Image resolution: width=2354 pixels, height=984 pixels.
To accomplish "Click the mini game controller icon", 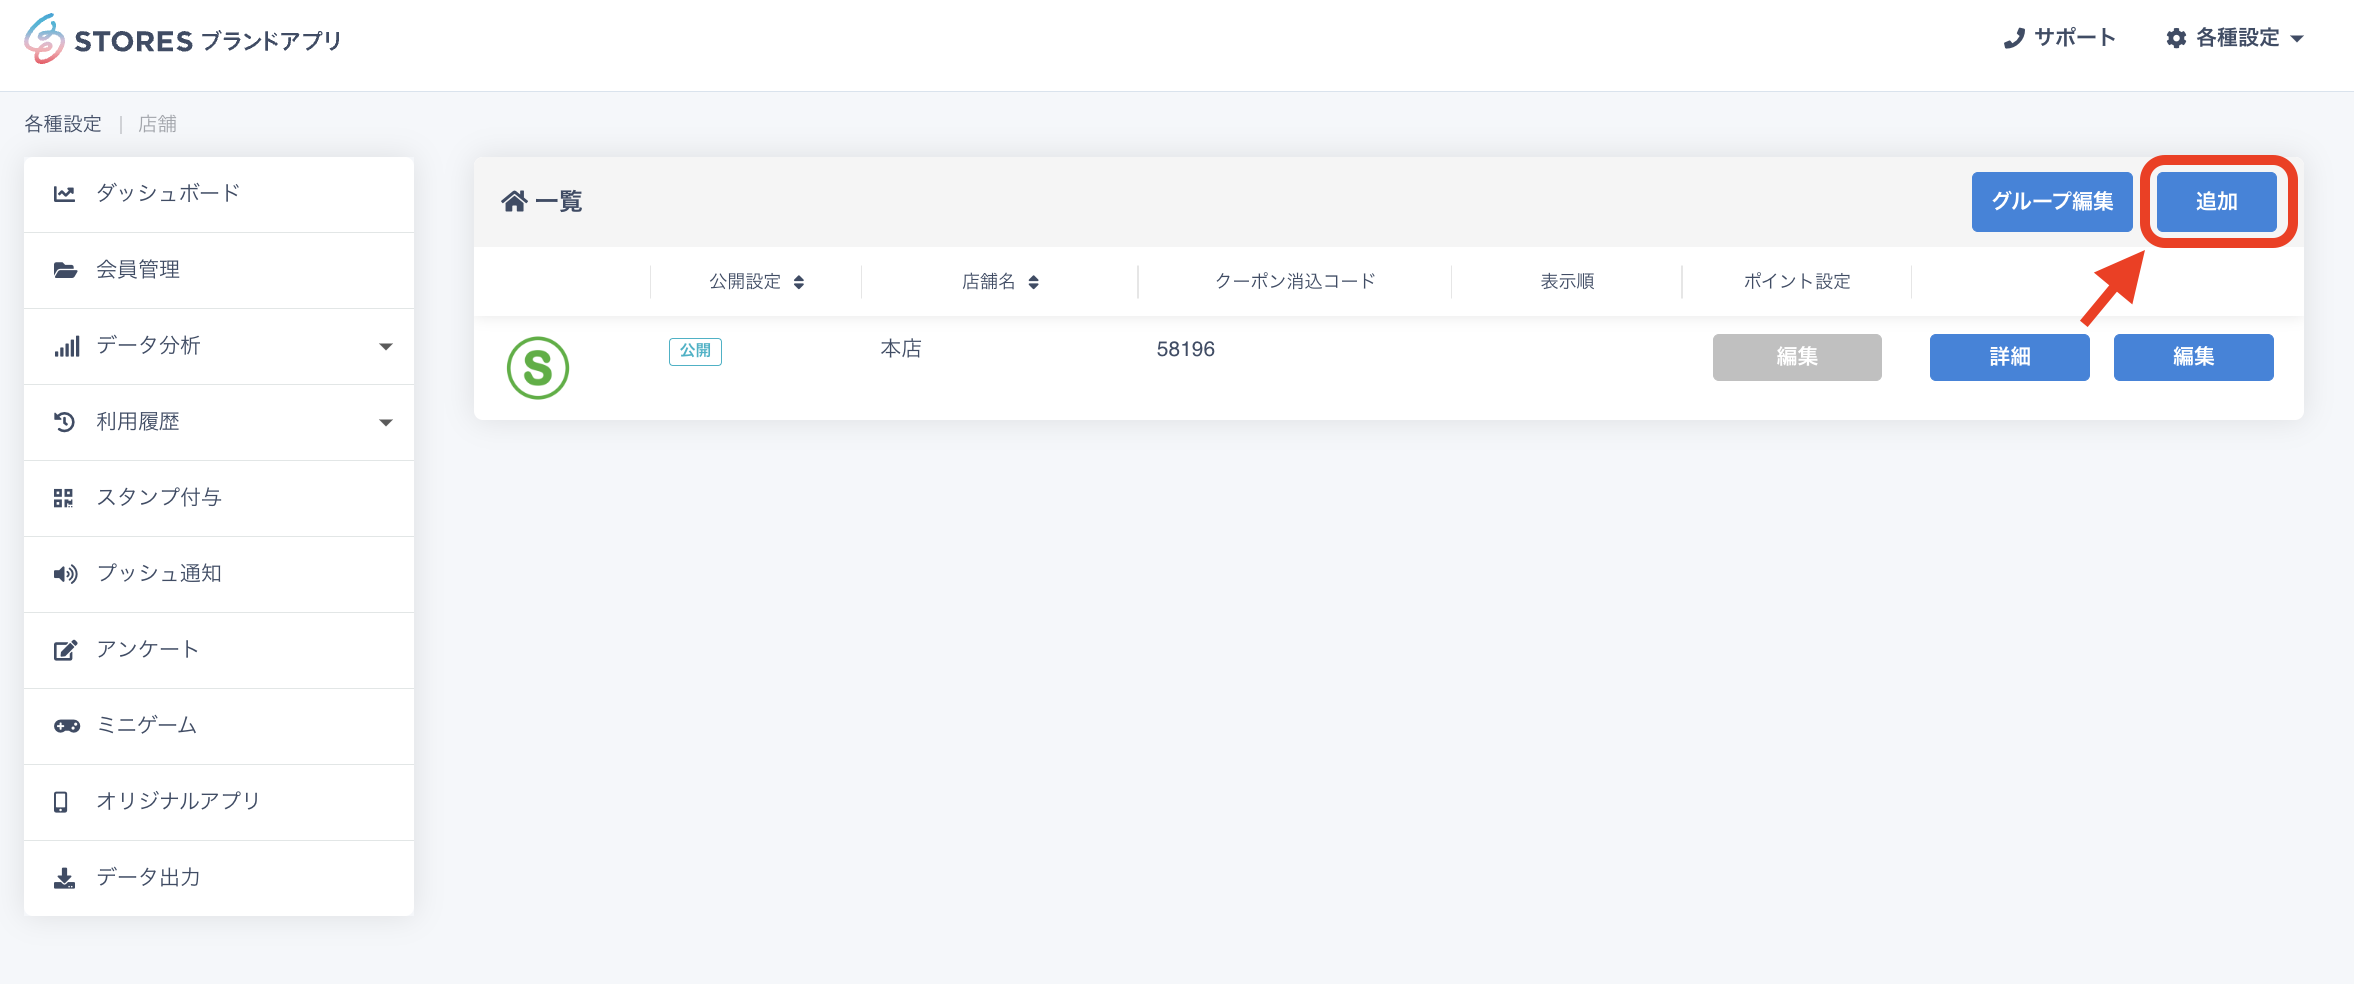I will point(66,726).
